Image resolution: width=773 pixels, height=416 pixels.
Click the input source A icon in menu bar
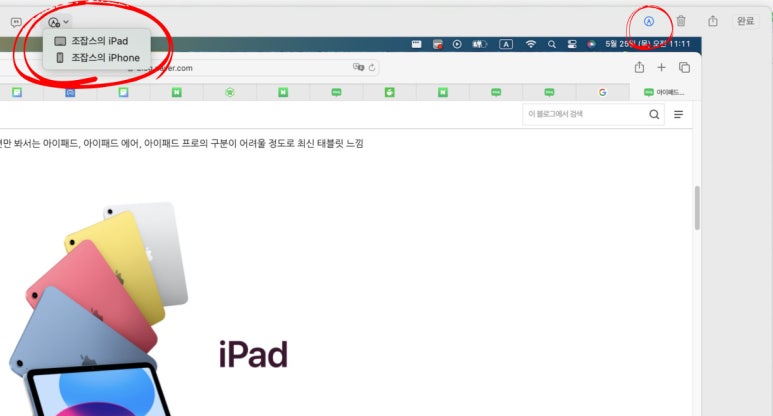point(506,44)
